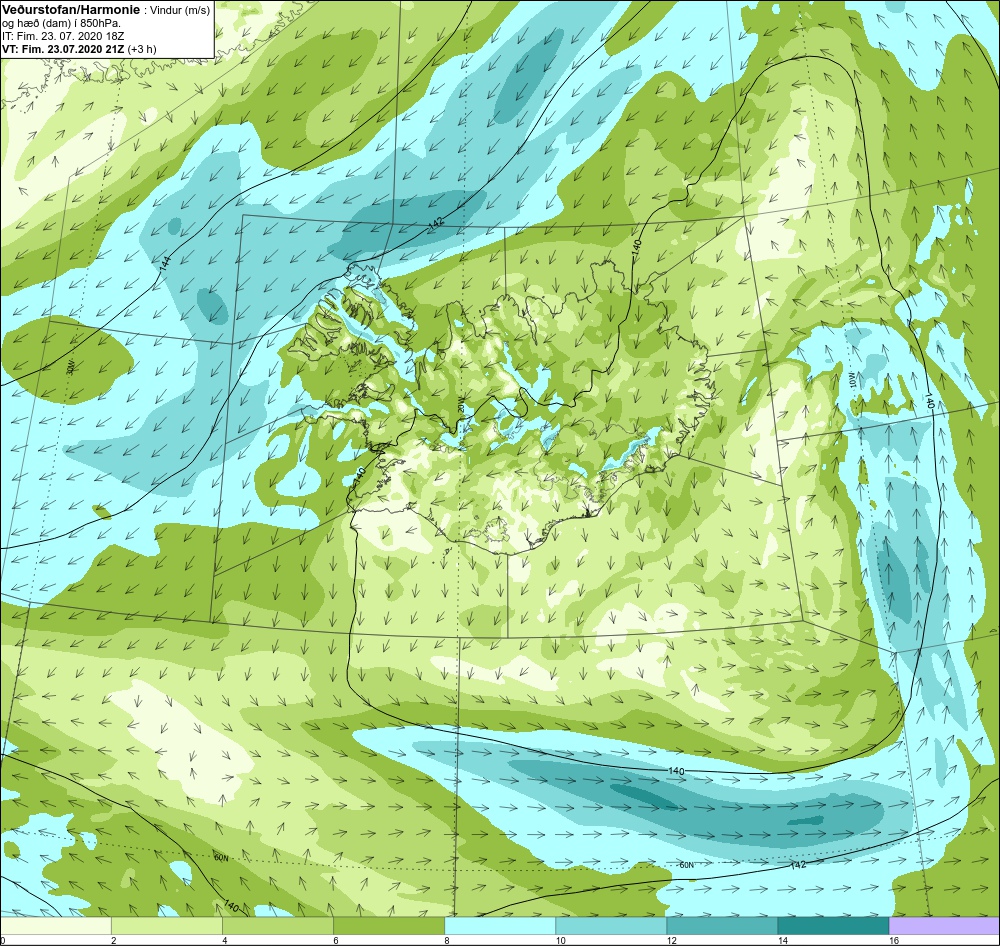This screenshot has height=946, width=1000.
Task: Click the legend scale number '2'
Action: [114, 940]
